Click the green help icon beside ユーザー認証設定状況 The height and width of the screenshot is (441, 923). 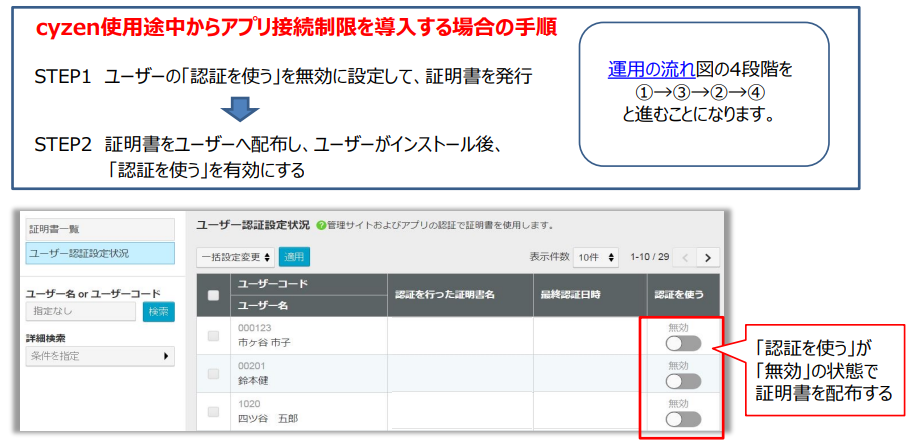tap(321, 226)
